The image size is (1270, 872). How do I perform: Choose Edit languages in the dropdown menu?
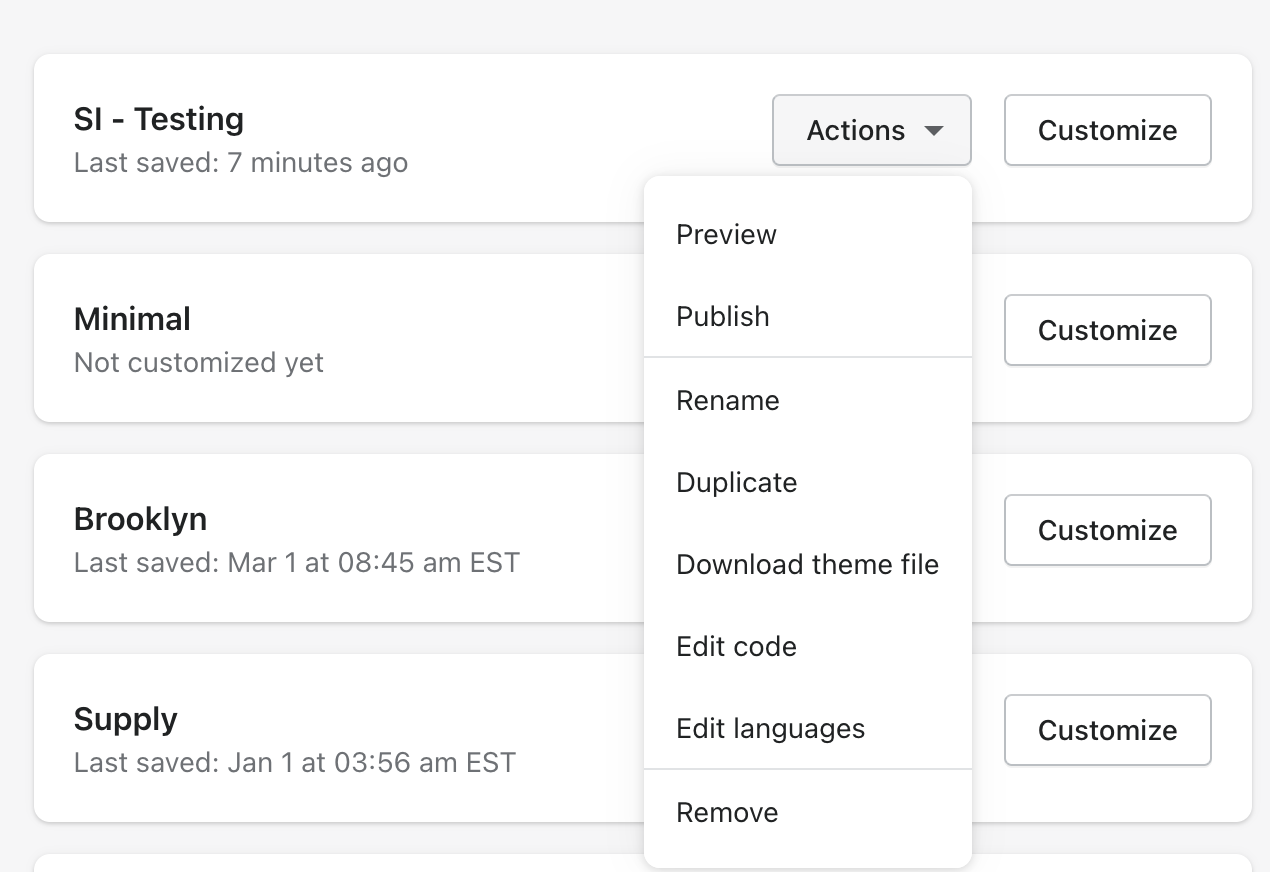[771, 729]
